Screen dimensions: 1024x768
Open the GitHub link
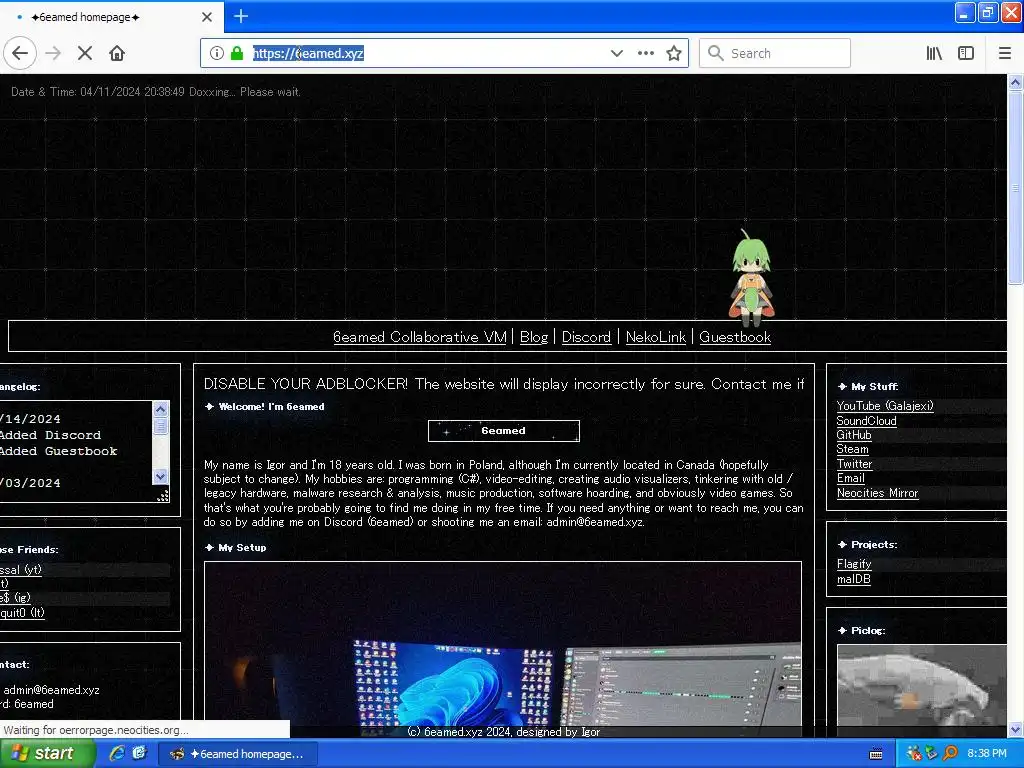pyautogui.click(x=854, y=435)
